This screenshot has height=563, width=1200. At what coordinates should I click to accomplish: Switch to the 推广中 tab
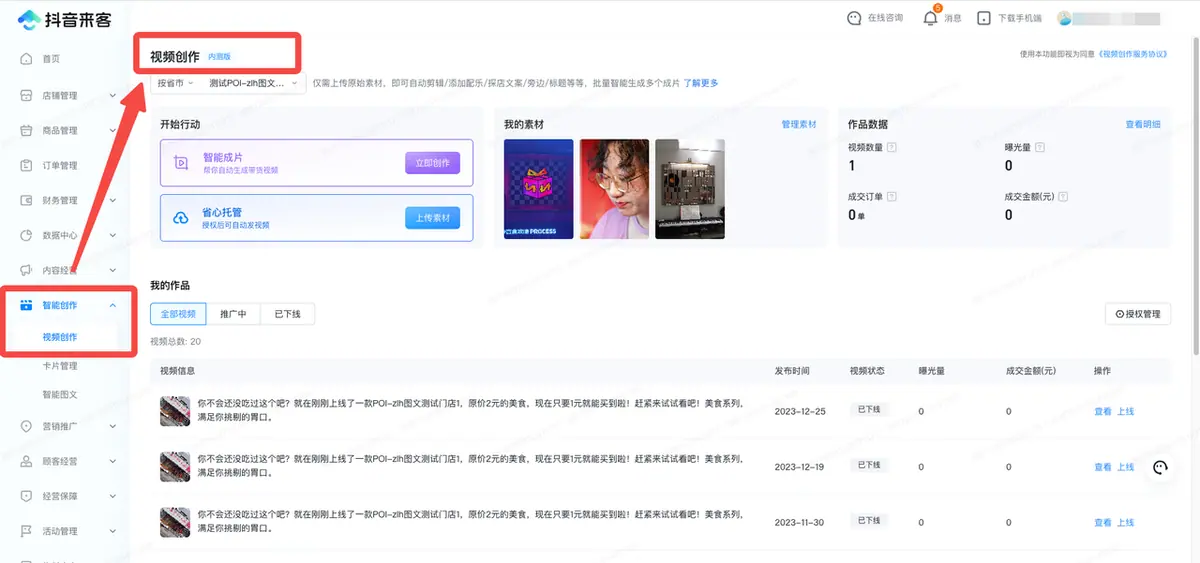pyautogui.click(x=233, y=314)
